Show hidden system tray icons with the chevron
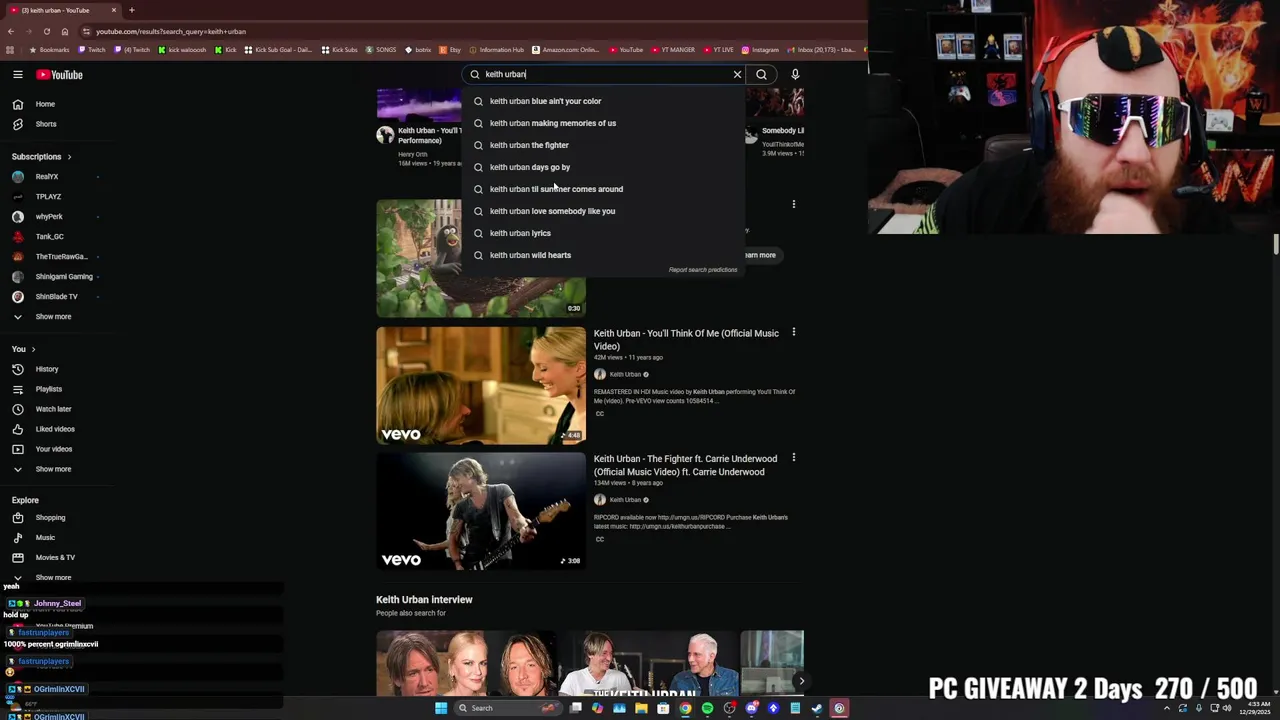The image size is (1280, 720). [1166, 708]
